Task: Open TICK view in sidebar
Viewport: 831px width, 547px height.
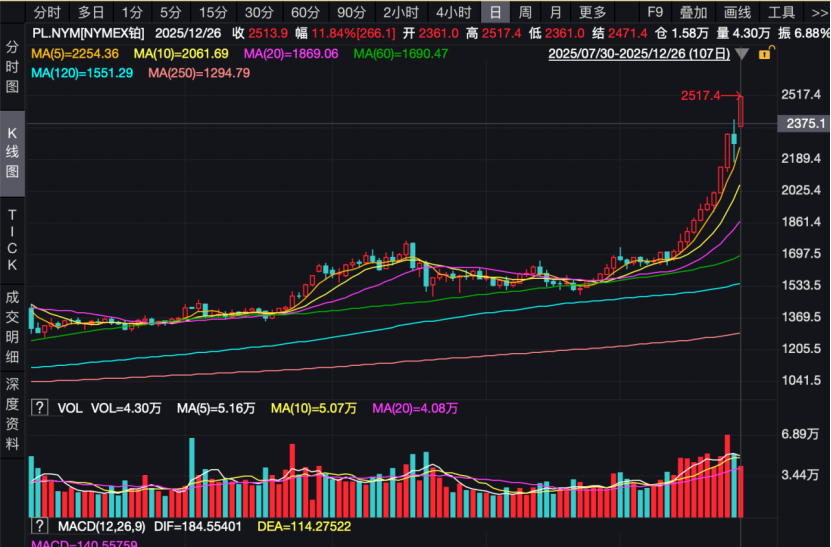Action: point(12,240)
